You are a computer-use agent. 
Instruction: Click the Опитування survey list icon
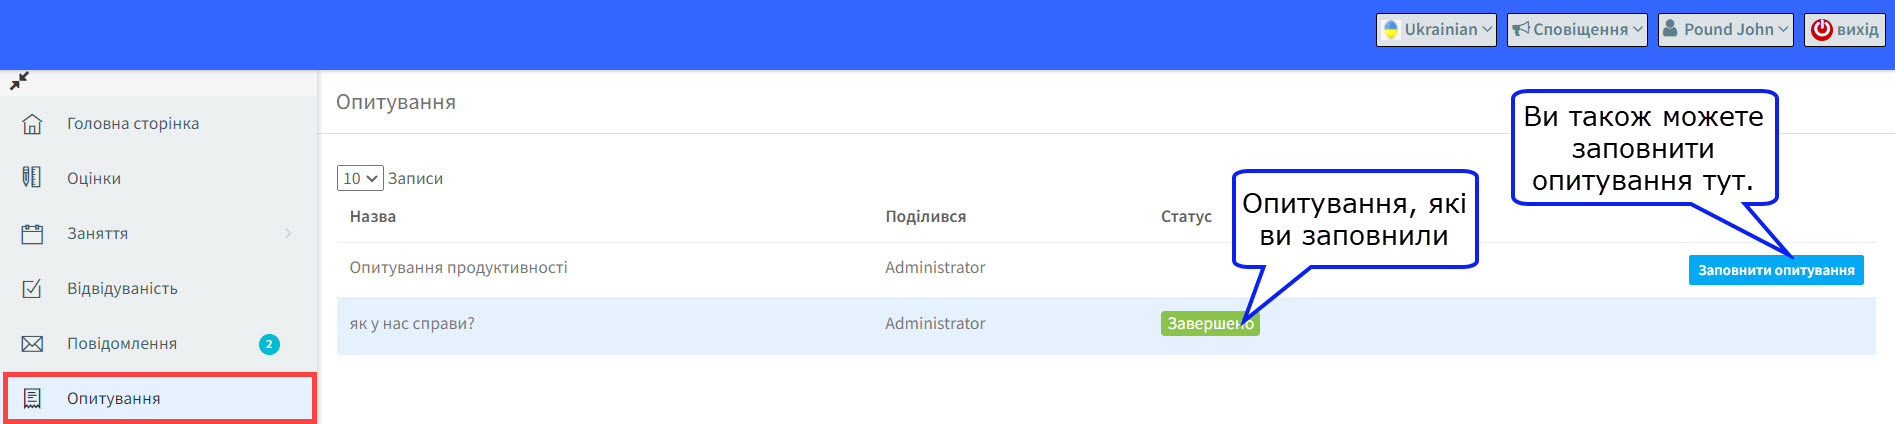pos(32,399)
